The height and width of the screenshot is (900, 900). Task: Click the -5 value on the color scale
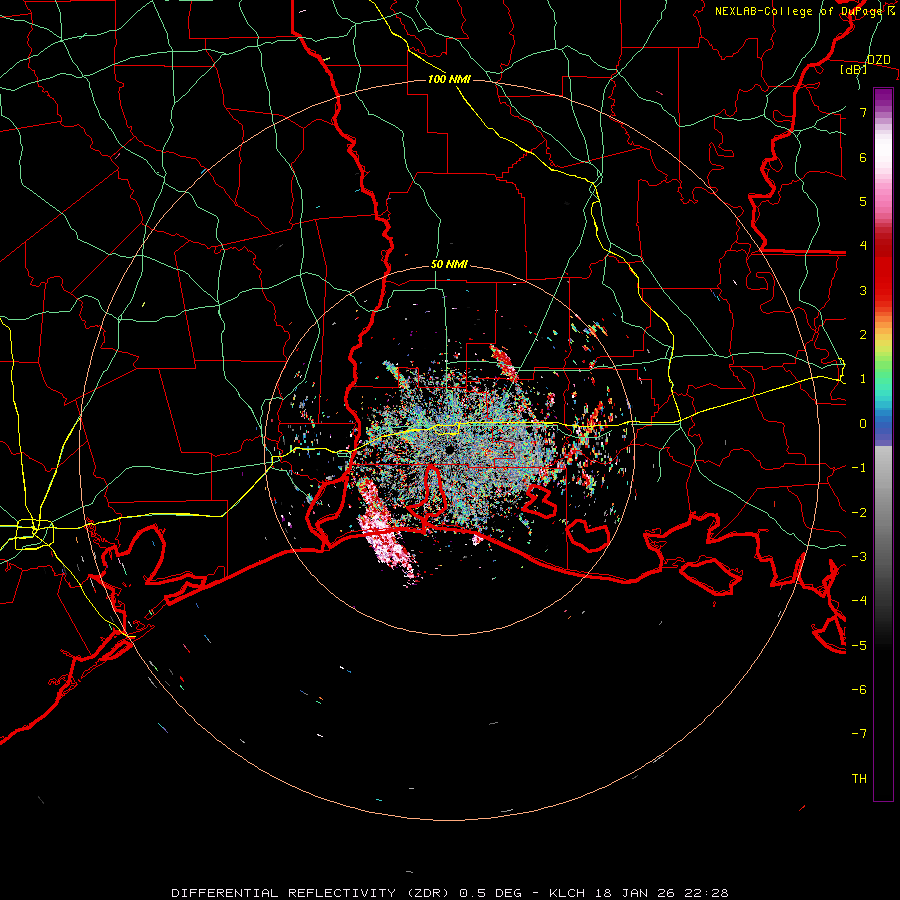[859, 646]
